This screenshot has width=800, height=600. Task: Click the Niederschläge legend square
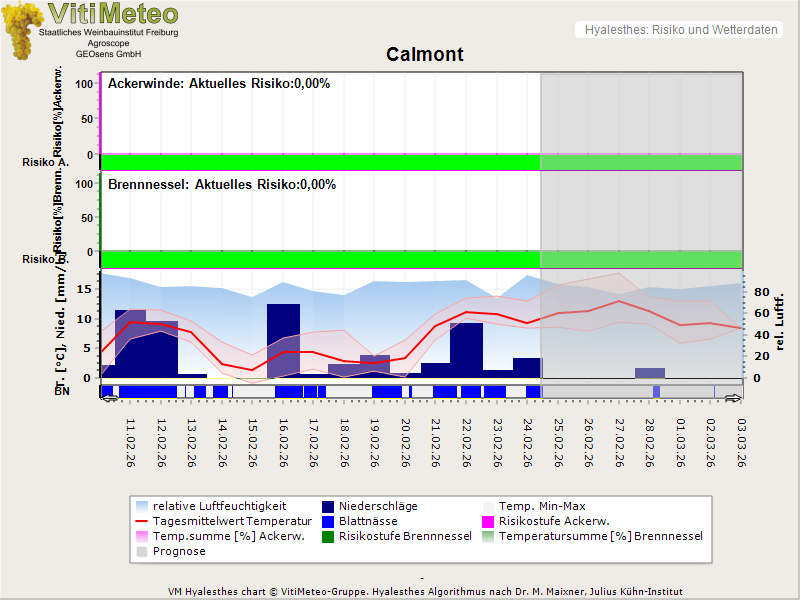[329, 506]
